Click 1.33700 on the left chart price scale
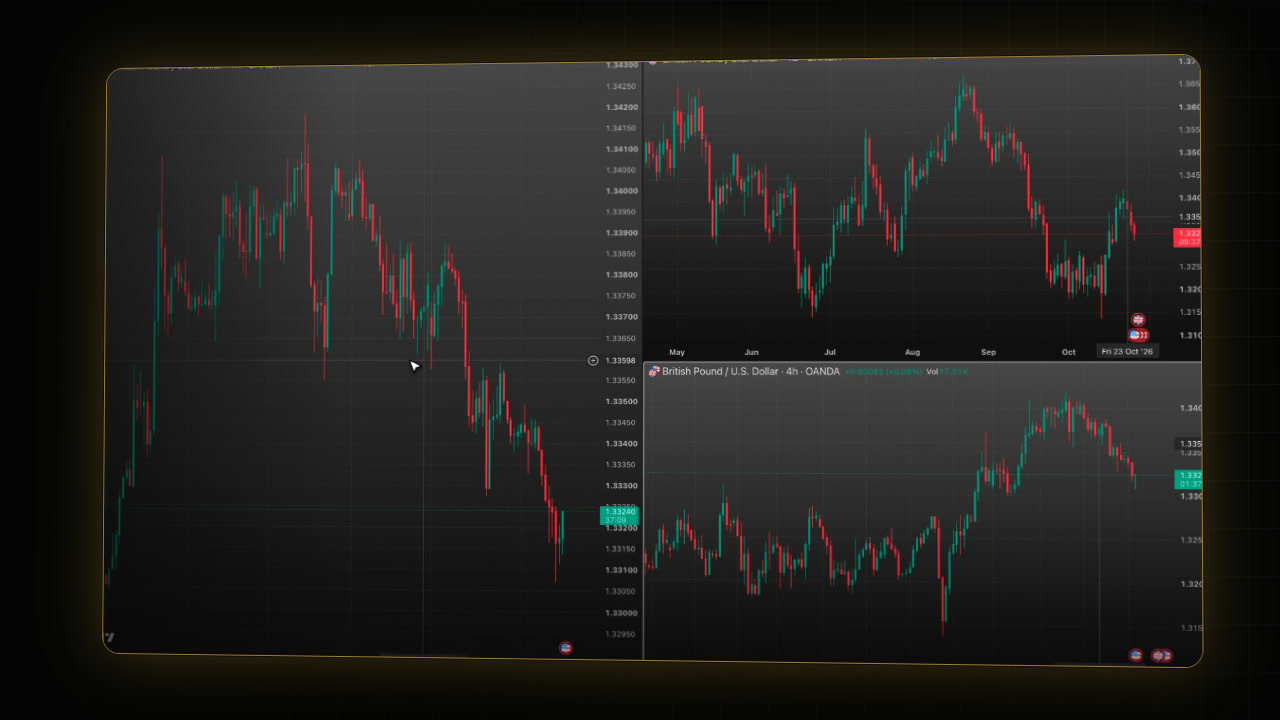Screen dimensions: 1280x720 [x=621, y=317]
